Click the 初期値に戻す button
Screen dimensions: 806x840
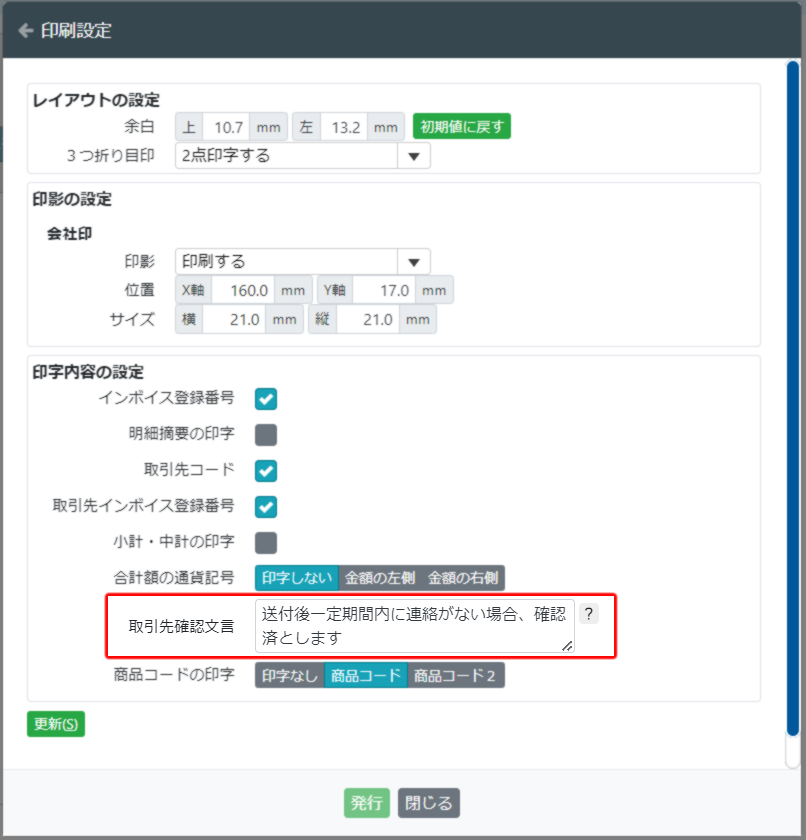coord(461,127)
